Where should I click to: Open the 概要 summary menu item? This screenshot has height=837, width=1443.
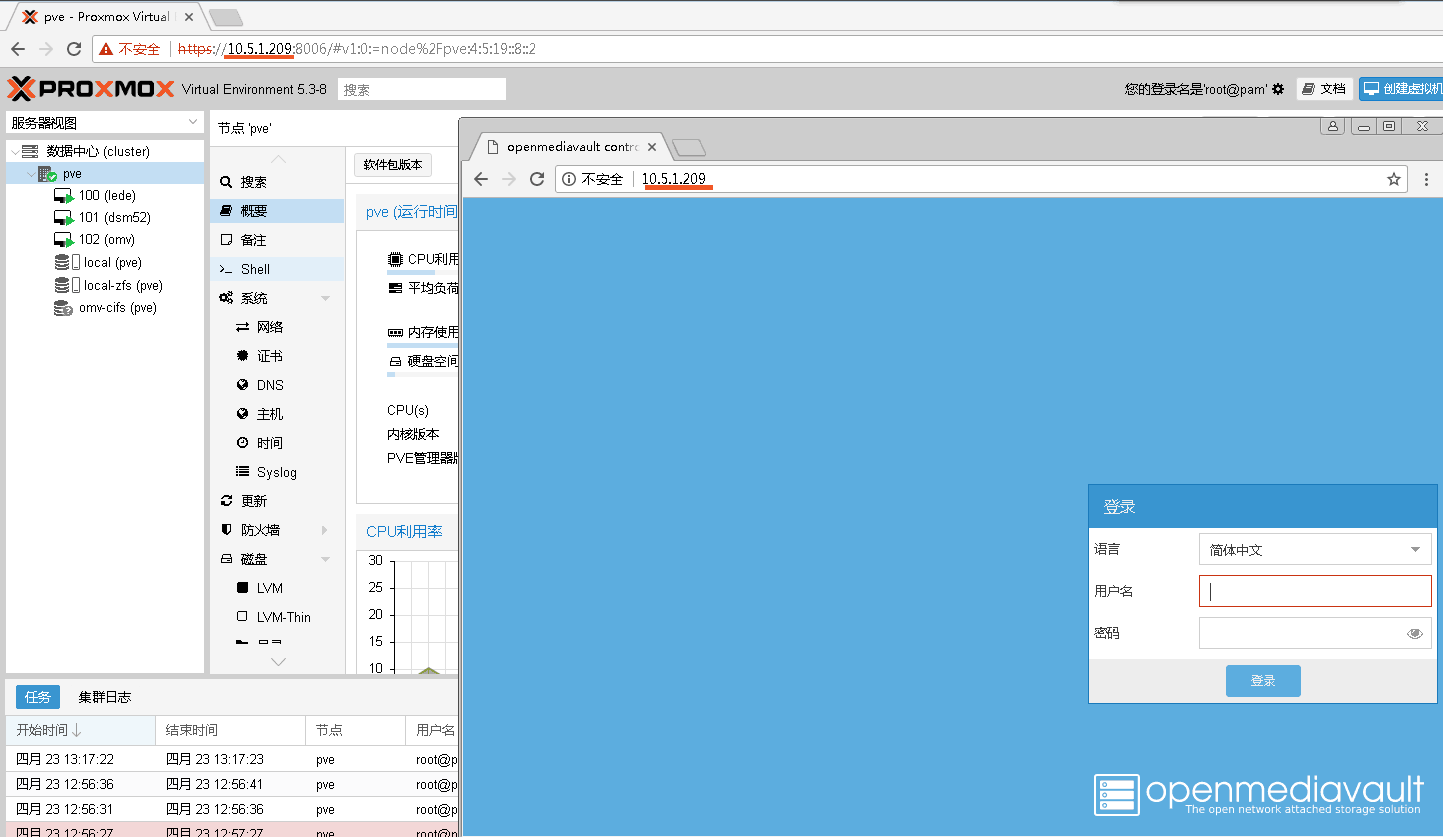coord(277,211)
